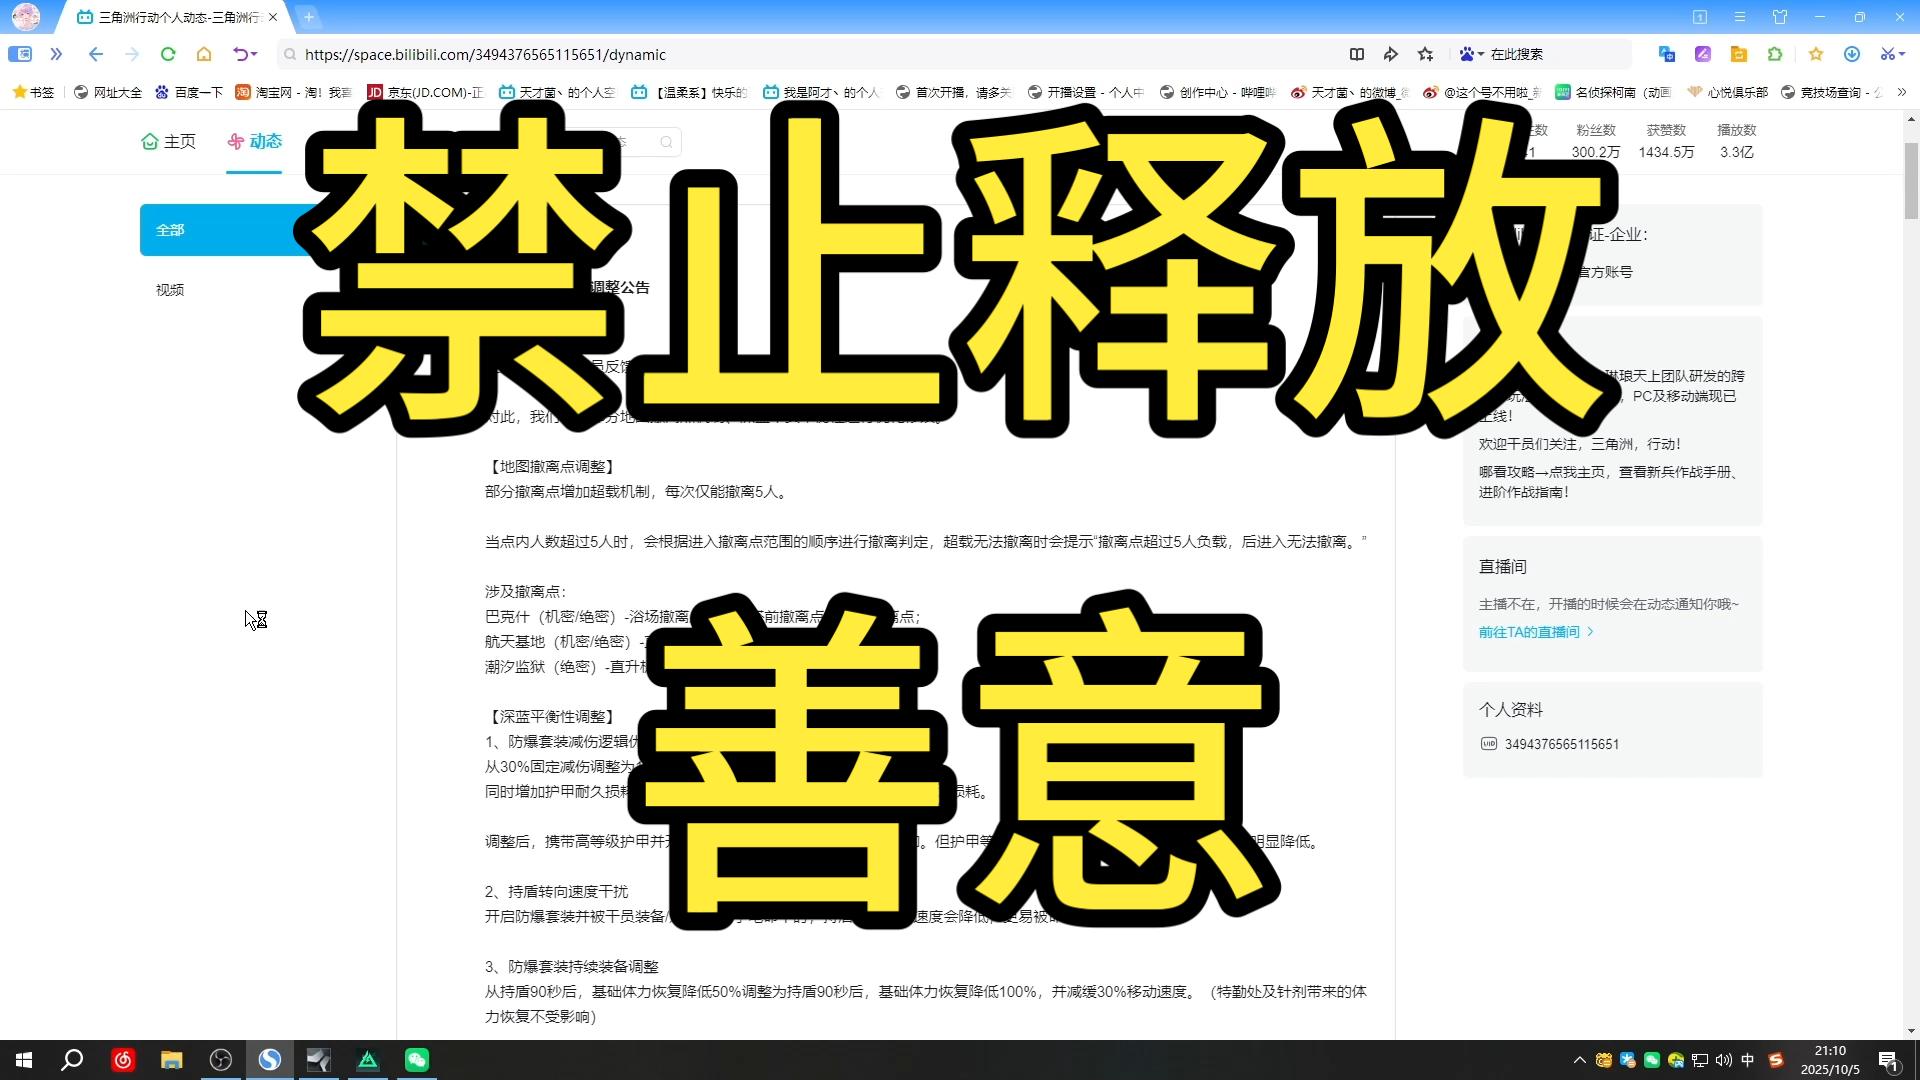Expand the scissors screenshot dropdown
The width and height of the screenshot is (1920, 1080).
[x=1901, y=54]
